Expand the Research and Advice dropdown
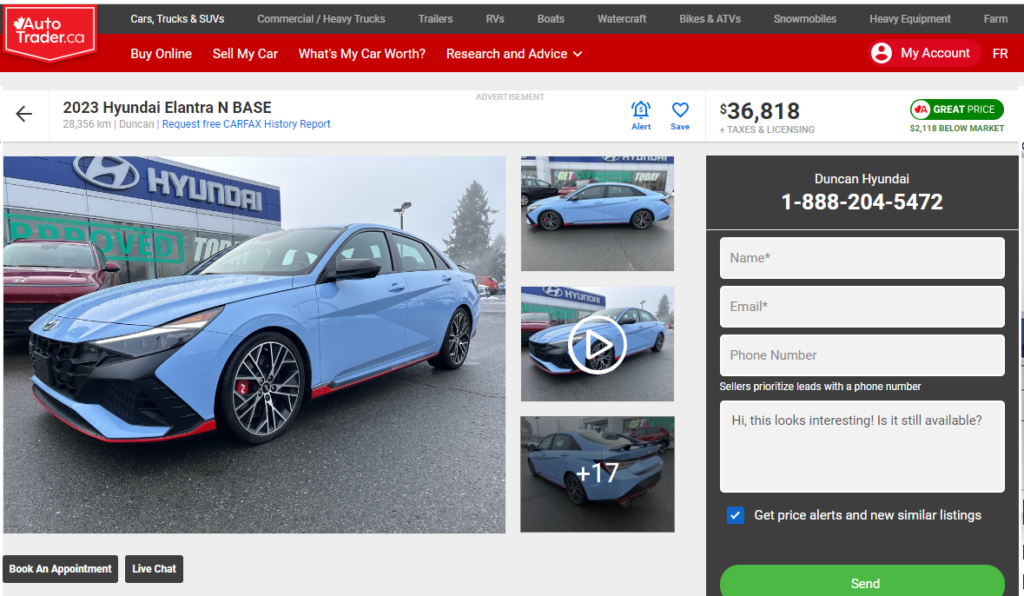 click(x=514, y=54)
